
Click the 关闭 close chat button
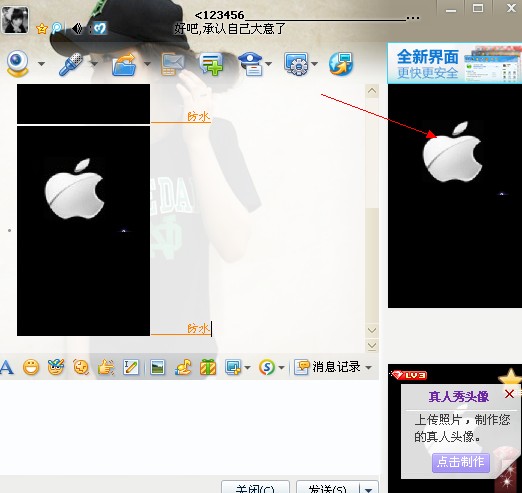tap(255, 488)
